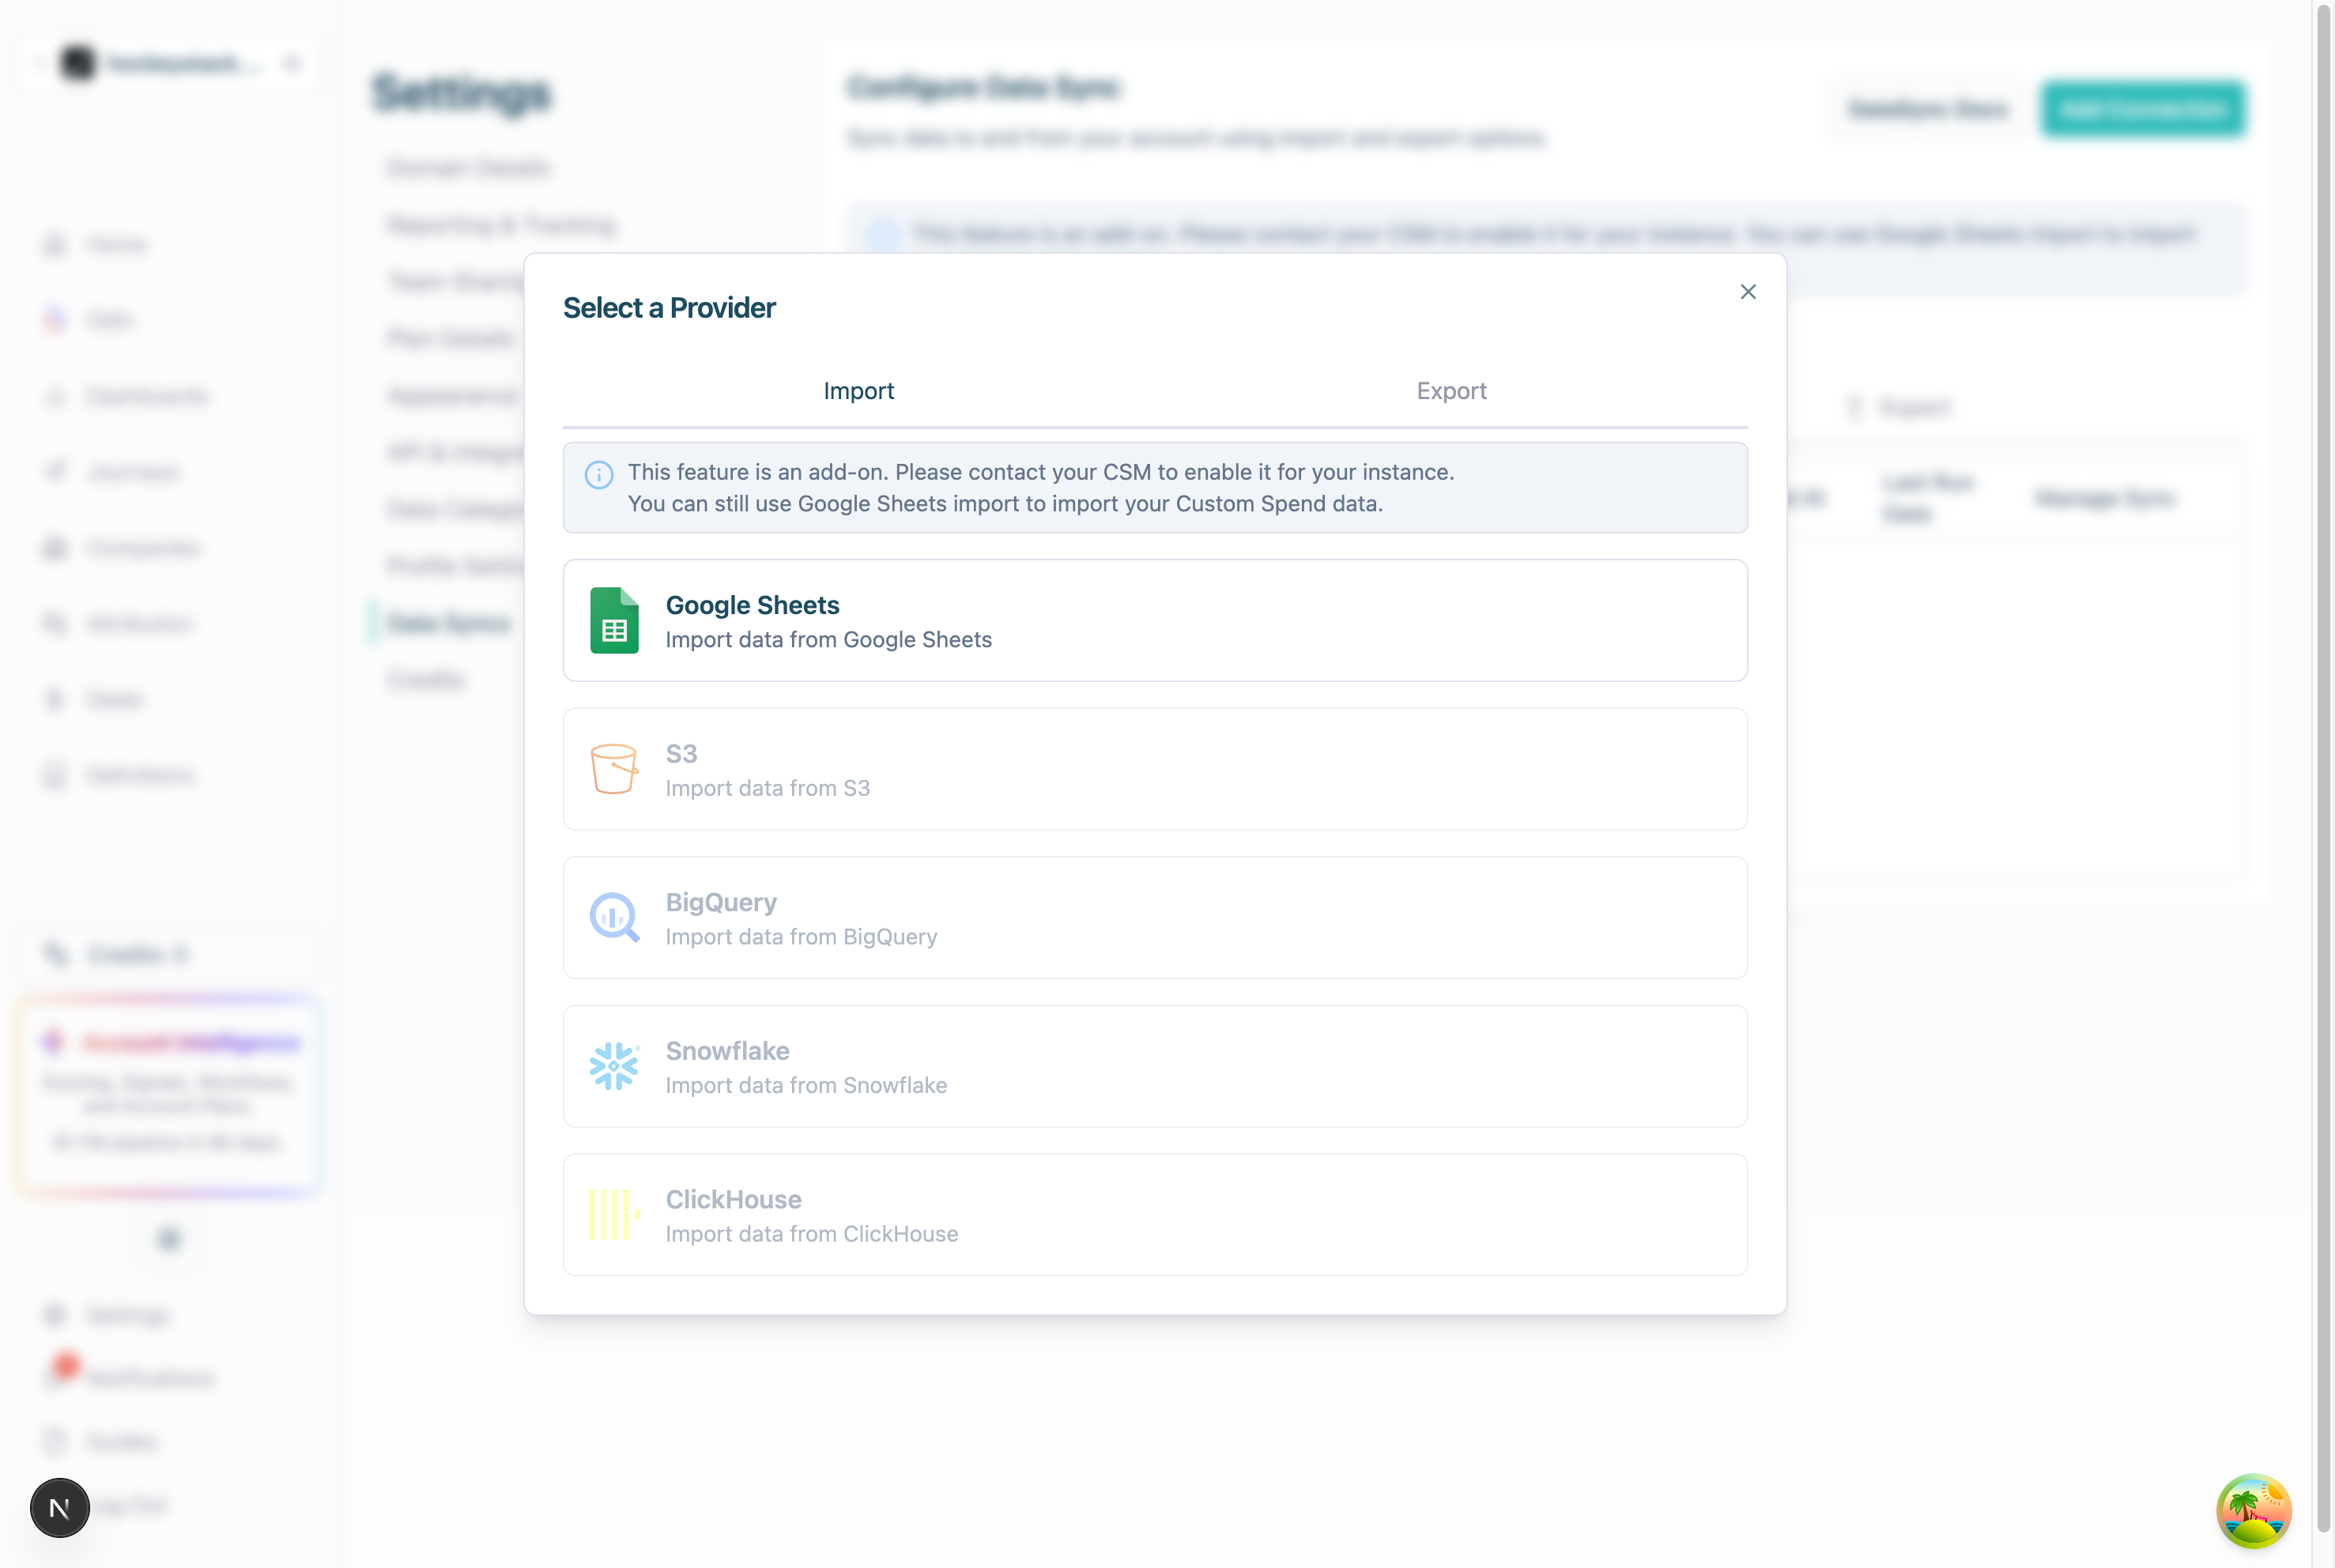Image resolution: width=2335 pixels, height=1568 pixels.
Task: Click the Select a Provider heading
Action: [669, 308]
